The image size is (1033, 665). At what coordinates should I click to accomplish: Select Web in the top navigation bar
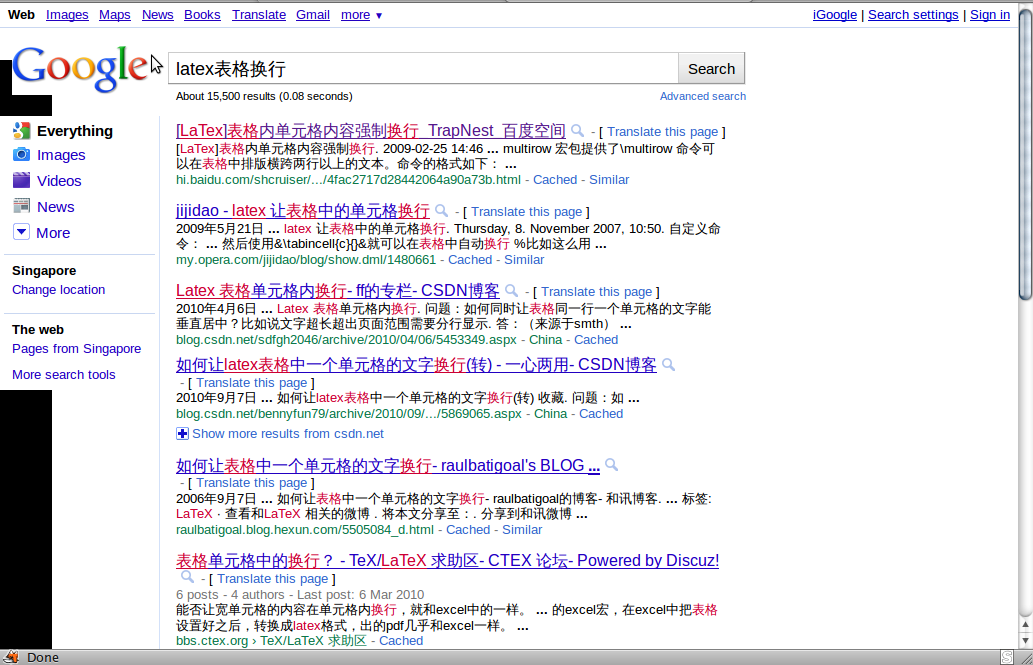pos(21,14)
